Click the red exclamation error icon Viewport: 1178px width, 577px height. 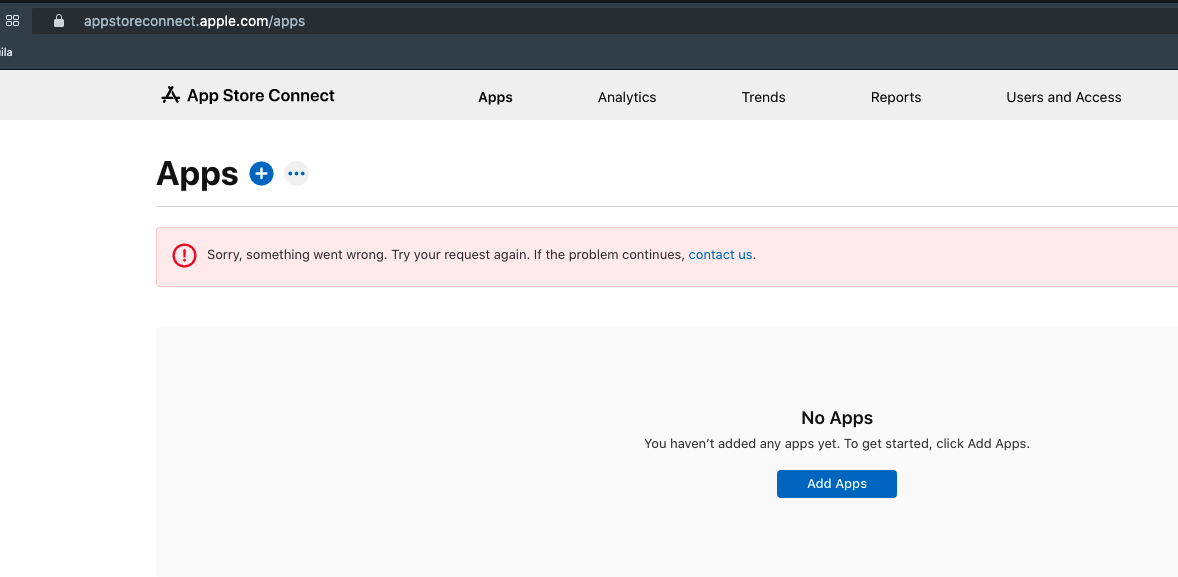point(184,255)
